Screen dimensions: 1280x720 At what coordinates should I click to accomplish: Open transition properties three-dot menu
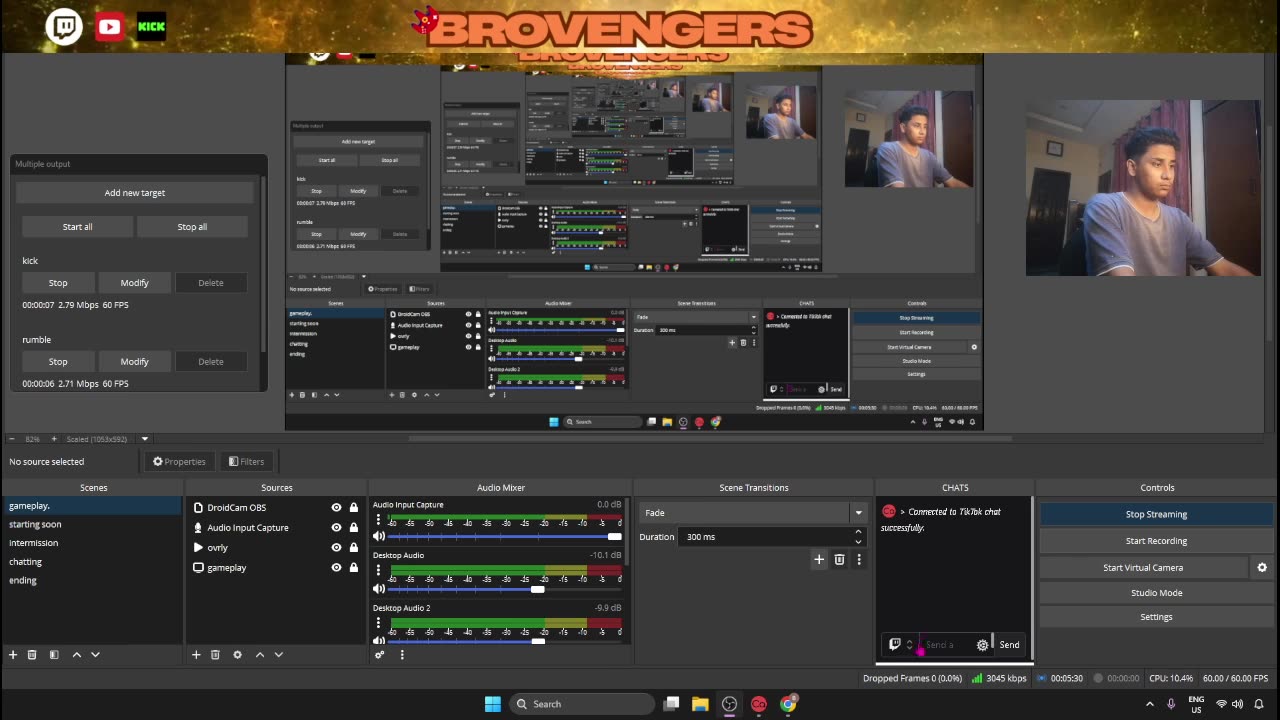click(859, 559)
